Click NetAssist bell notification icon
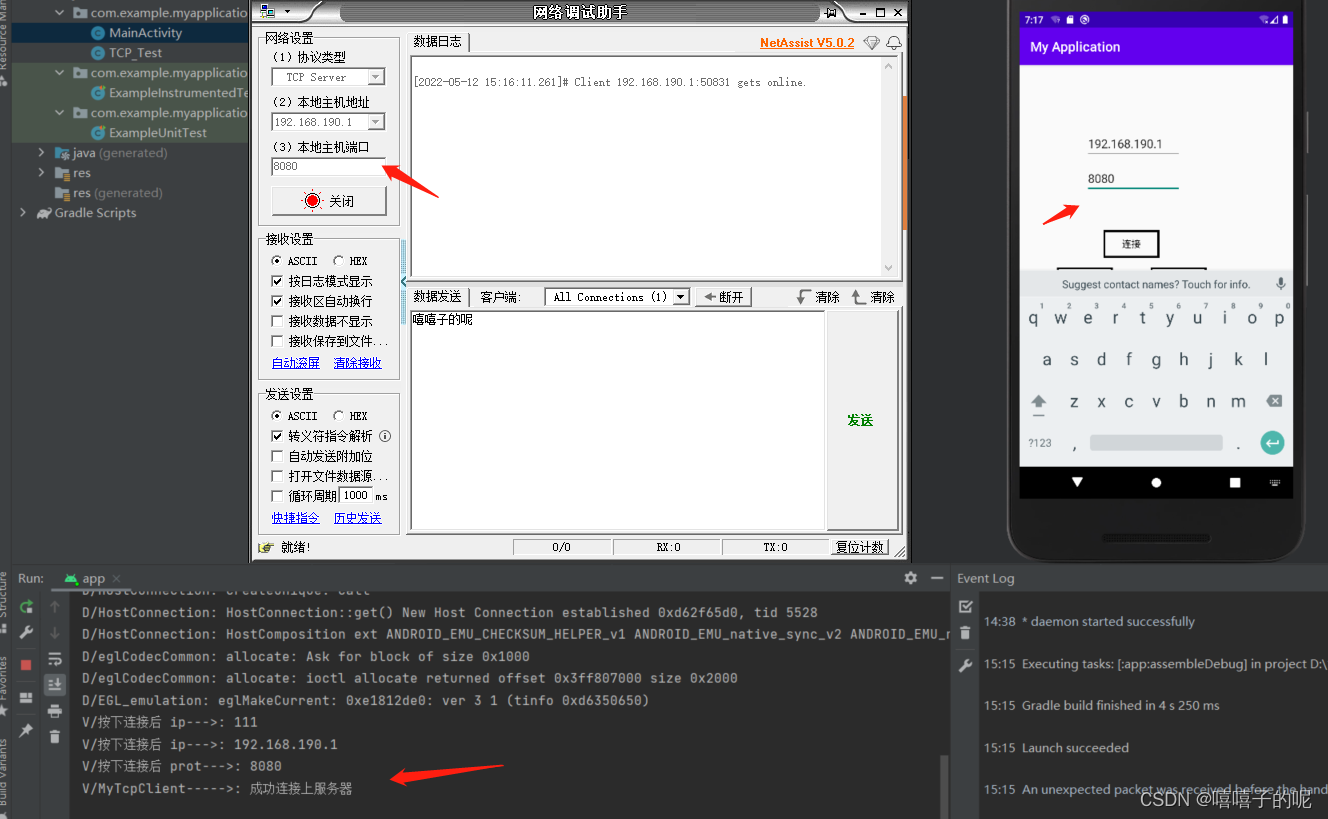The width and height of the screenshot is (1328, 819). click(x=894, y=43)
